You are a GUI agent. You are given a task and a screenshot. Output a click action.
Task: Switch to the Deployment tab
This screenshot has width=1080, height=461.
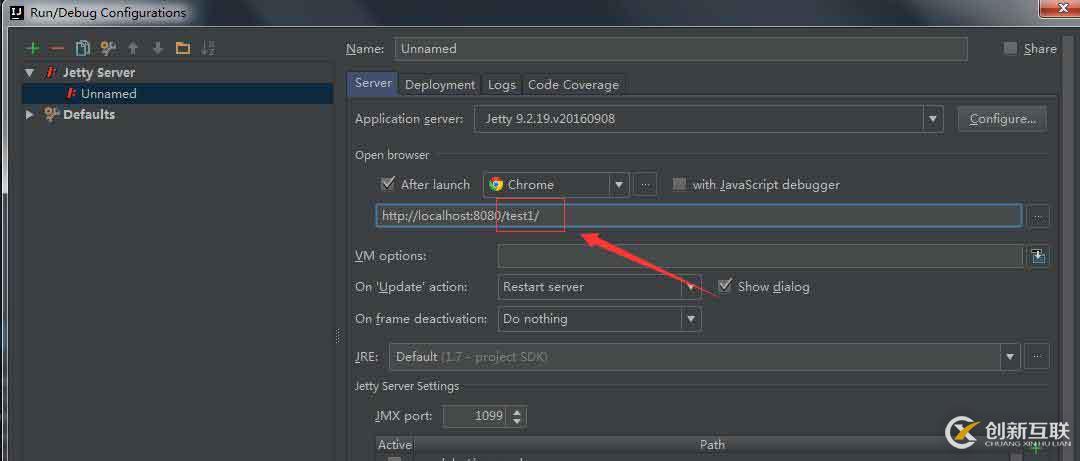439,85
